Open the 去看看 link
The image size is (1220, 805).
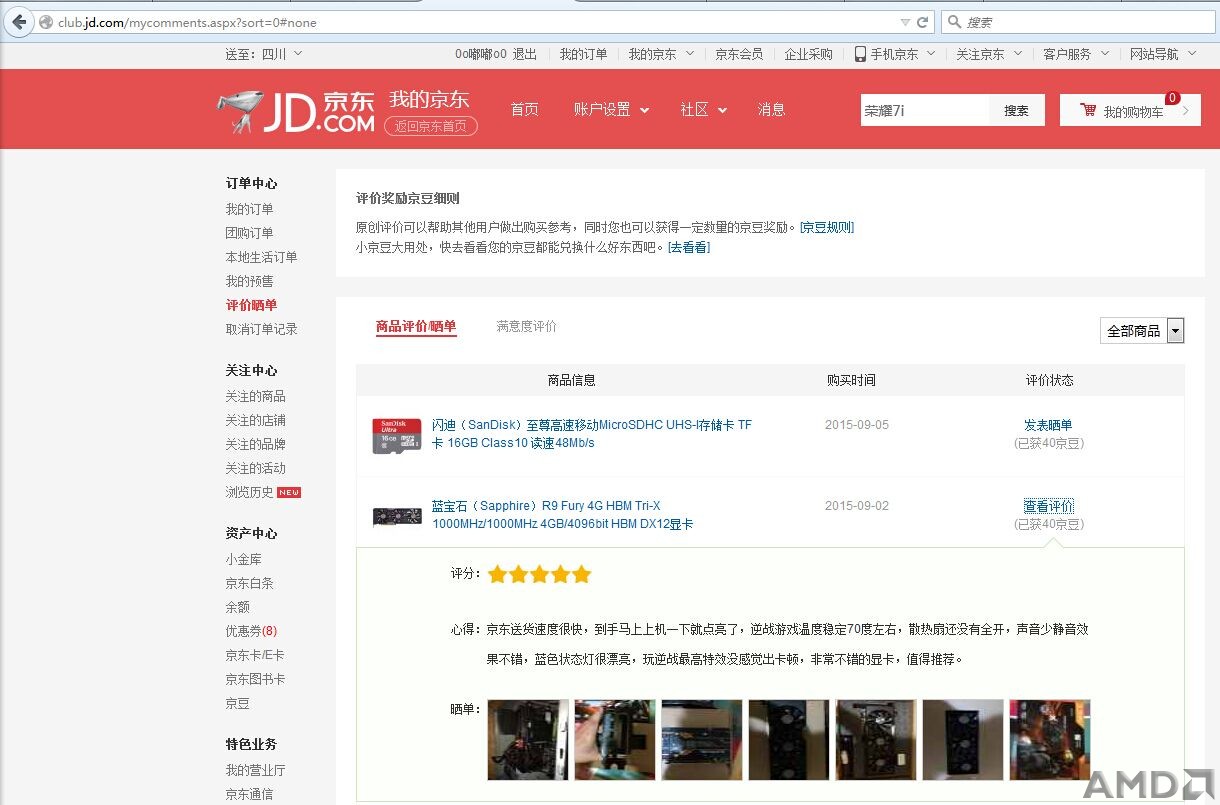tap(689, 247)
